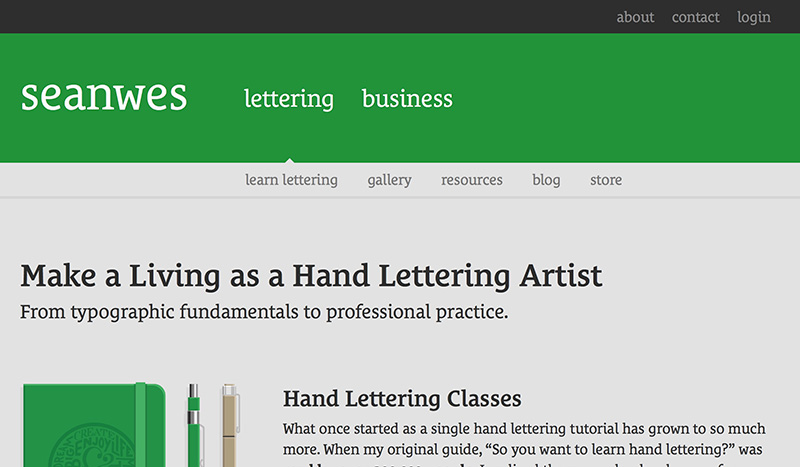The height and width of the screenshot is (467, 800).
Task: Click the typographic fundamentals subtitle text
Action: click(264, 312)
